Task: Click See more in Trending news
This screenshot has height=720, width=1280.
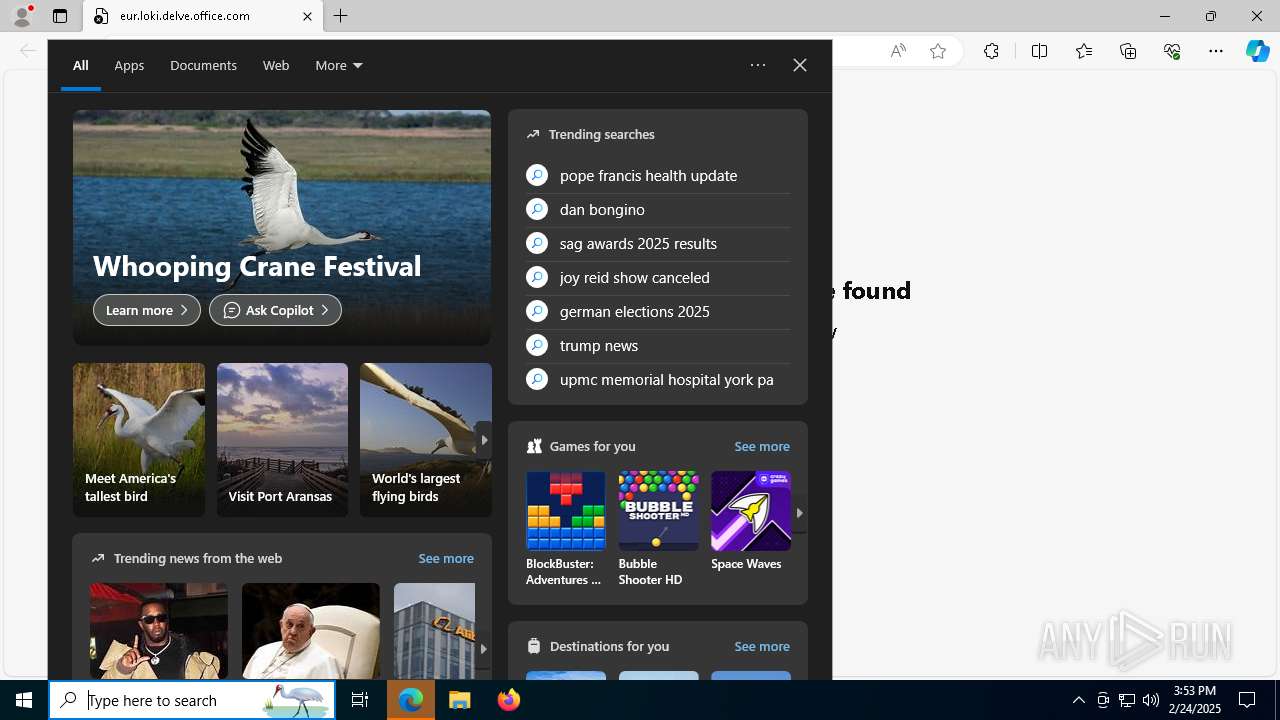Action: (446, 558)
